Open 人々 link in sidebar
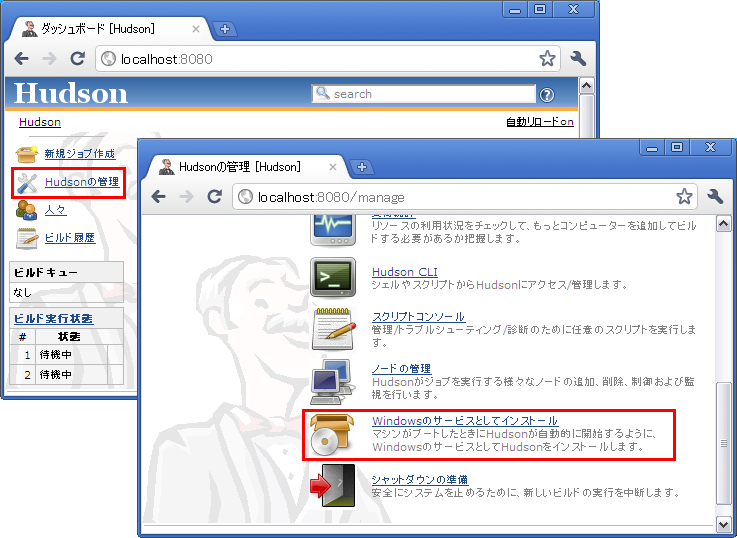 click(x=55, y=210)
